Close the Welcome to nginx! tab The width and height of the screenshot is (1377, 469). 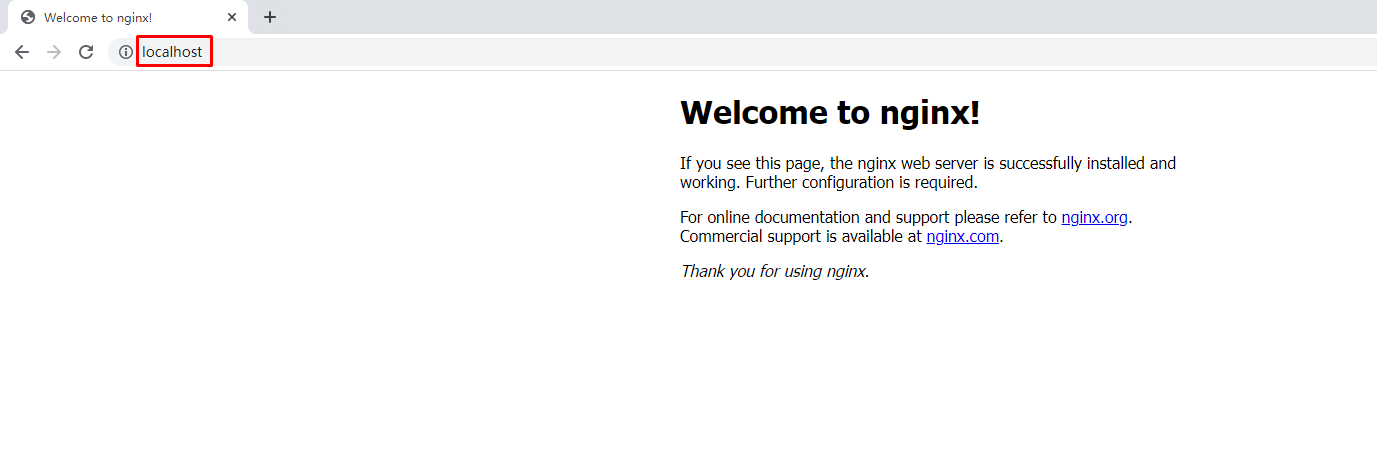click(x=232, y=17)
